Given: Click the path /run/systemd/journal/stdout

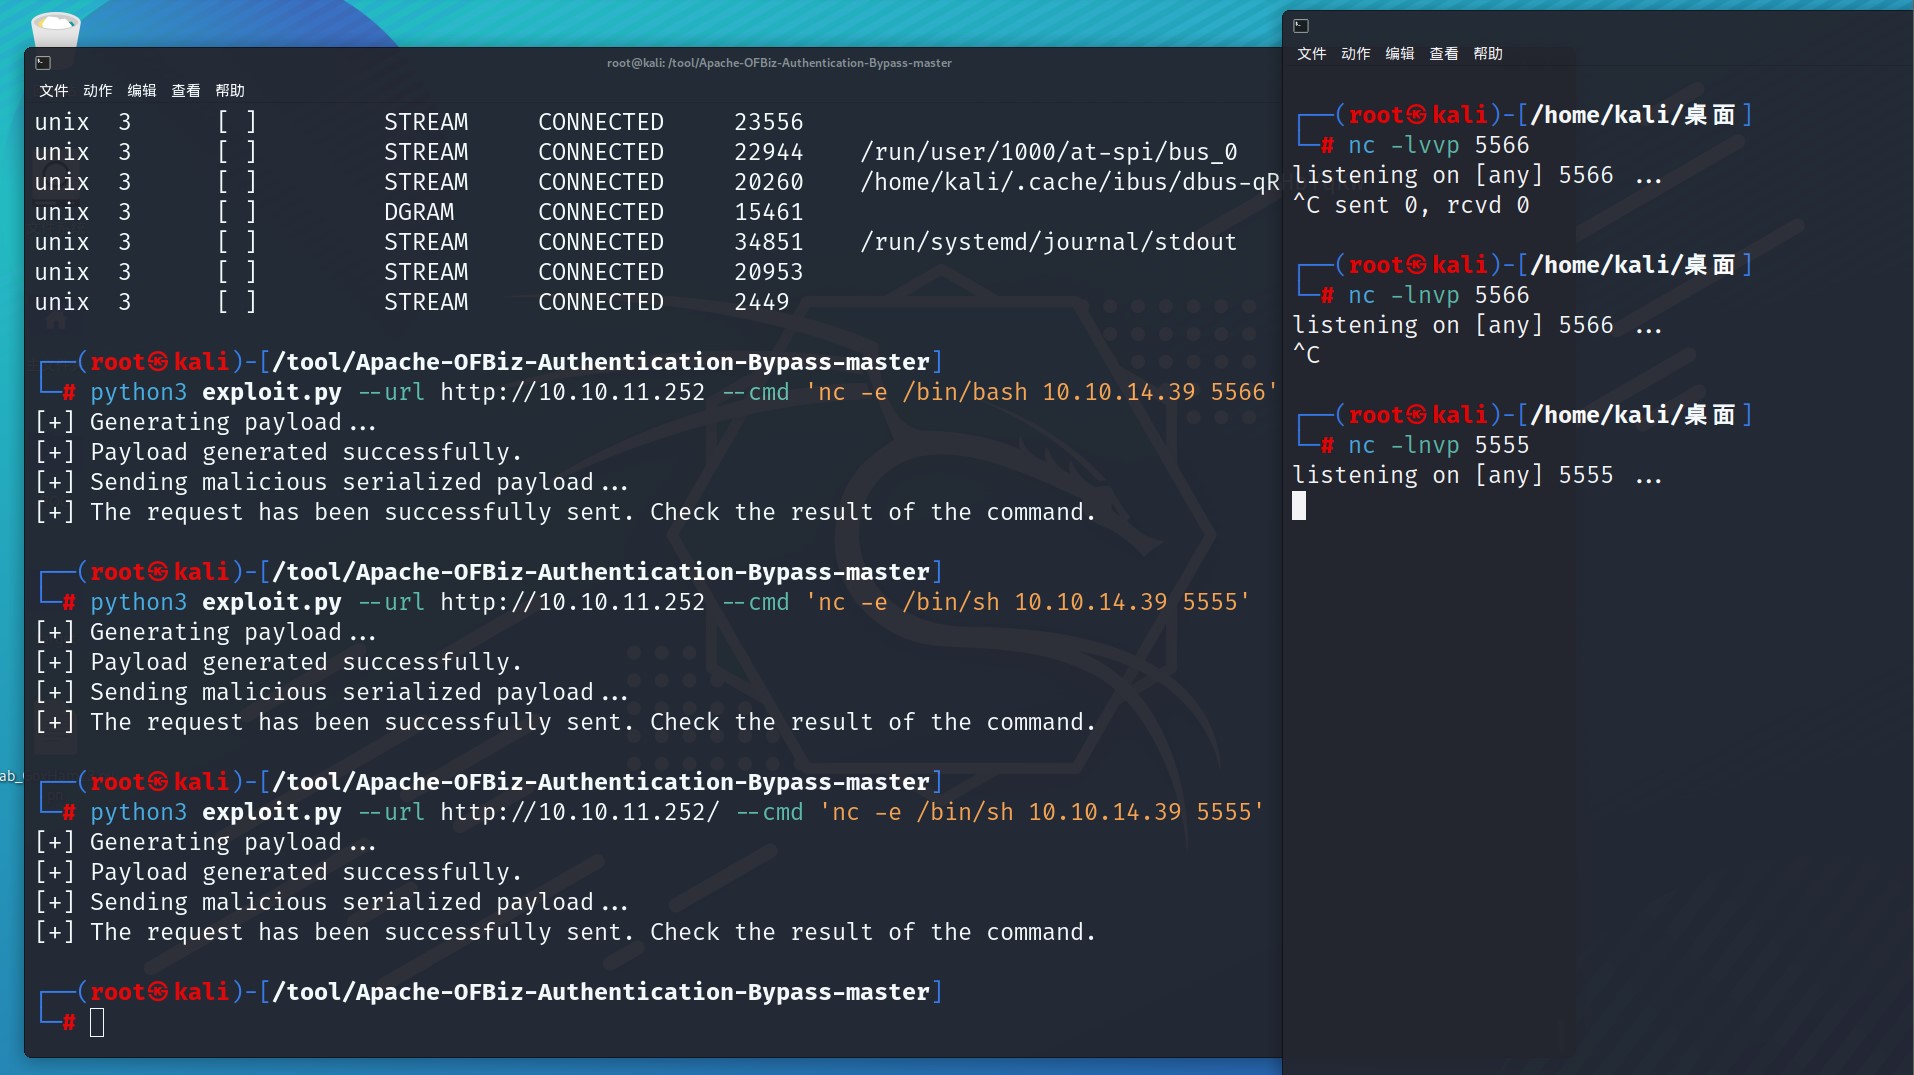Looking at the screenshot, I should coord(1049,242).
